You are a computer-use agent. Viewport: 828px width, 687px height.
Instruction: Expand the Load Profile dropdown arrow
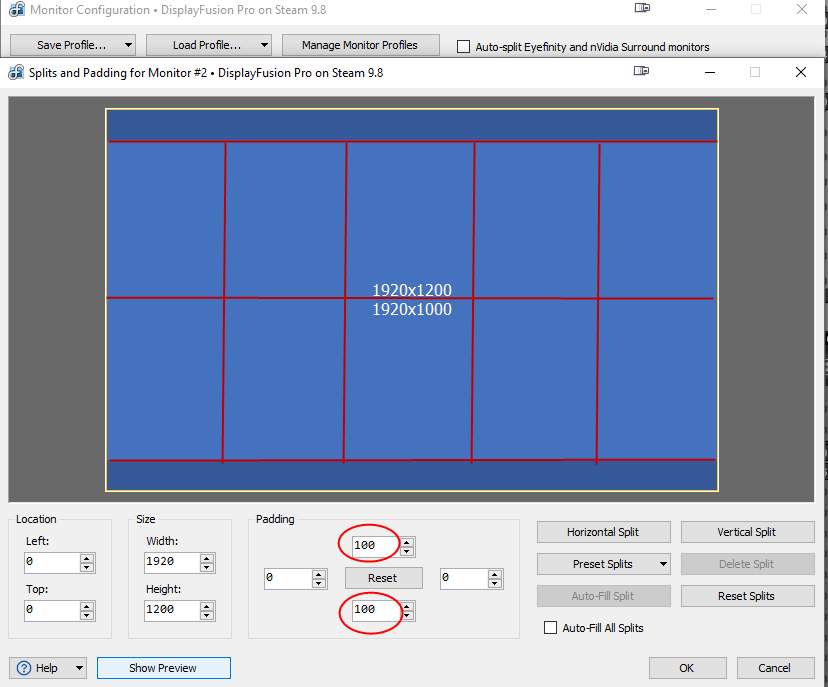[263, 45]
